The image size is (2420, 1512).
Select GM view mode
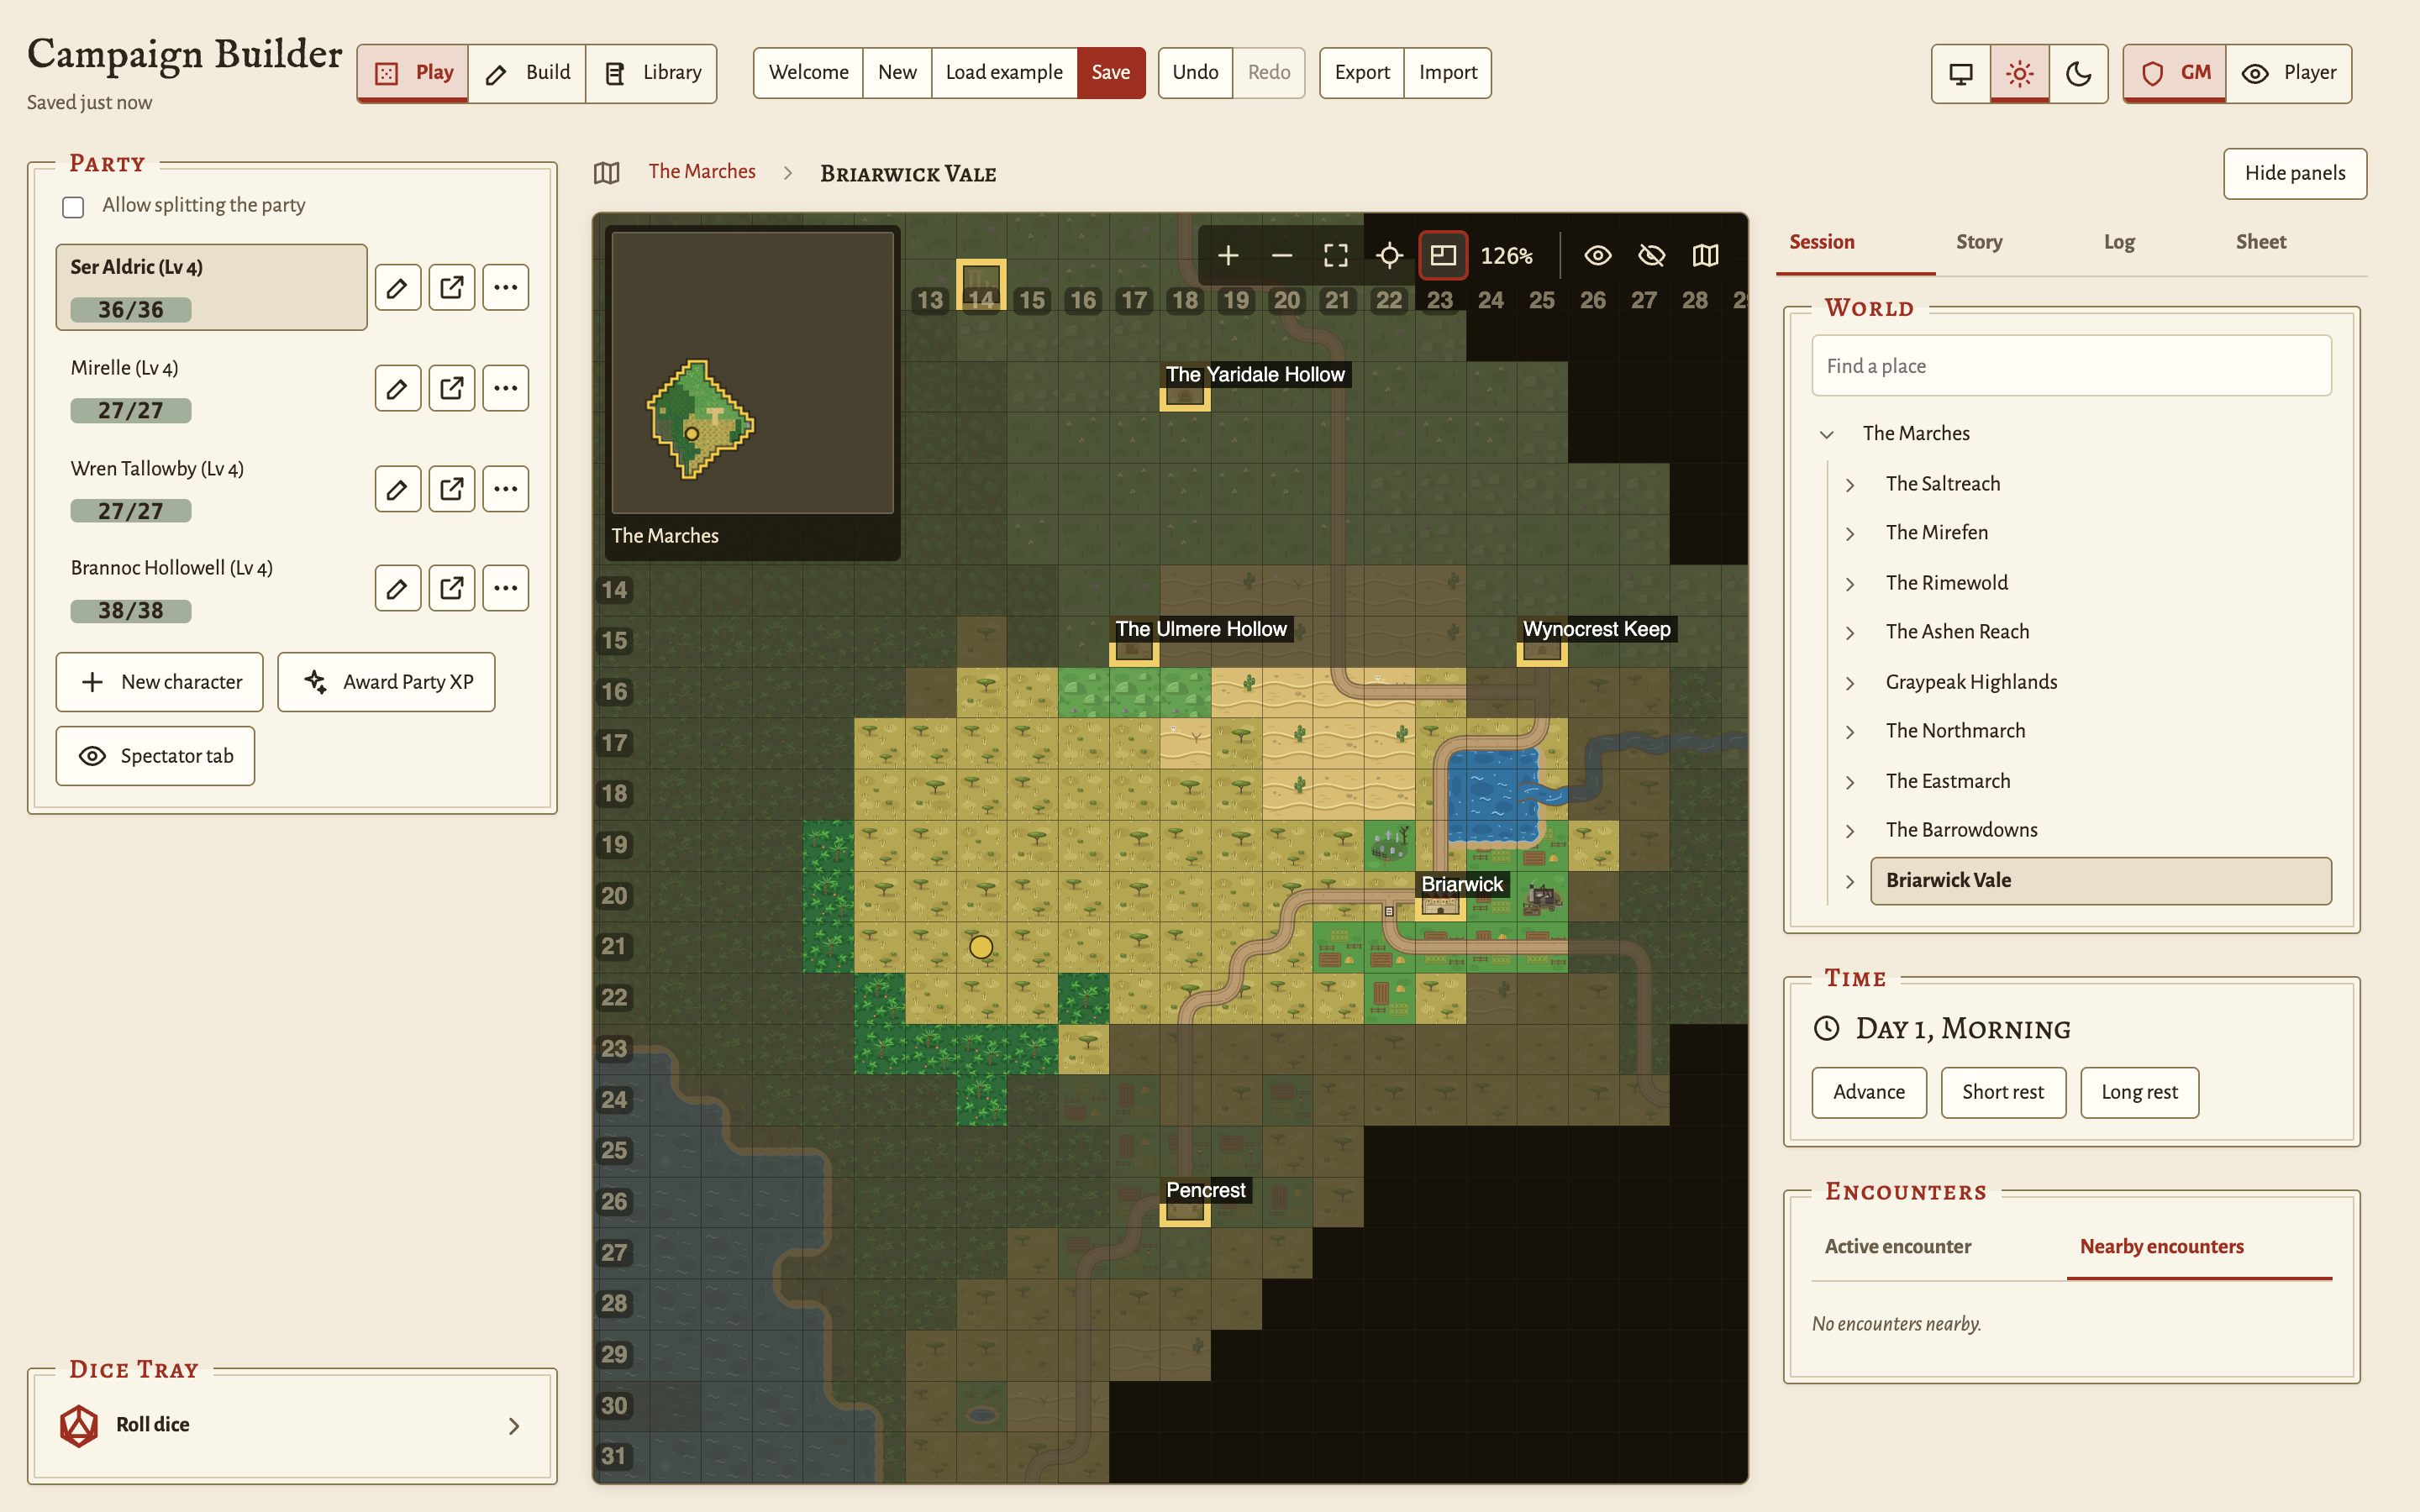click(x=2175, y=73)
